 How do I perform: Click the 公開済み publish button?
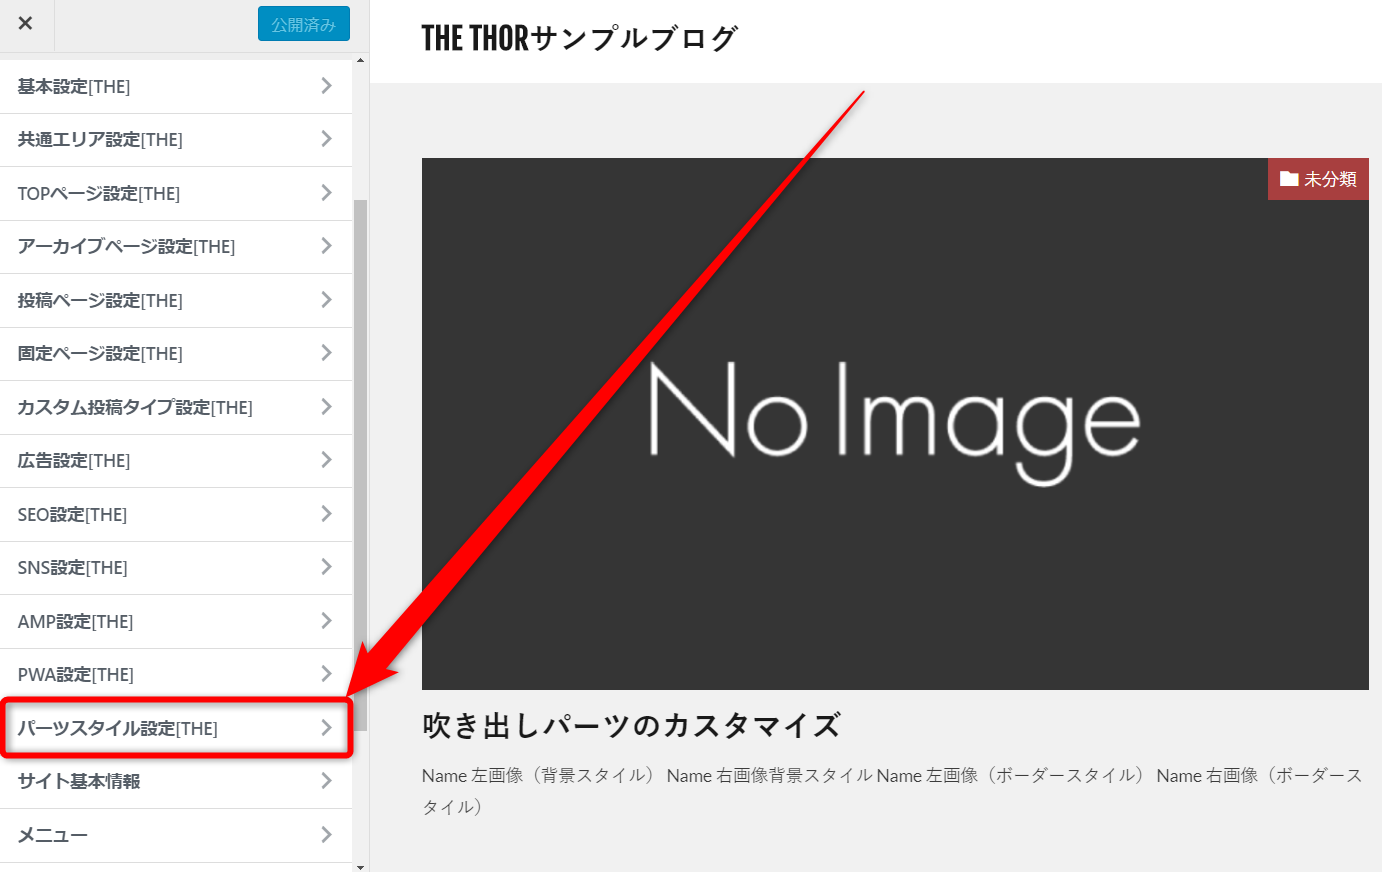(304, 24)
